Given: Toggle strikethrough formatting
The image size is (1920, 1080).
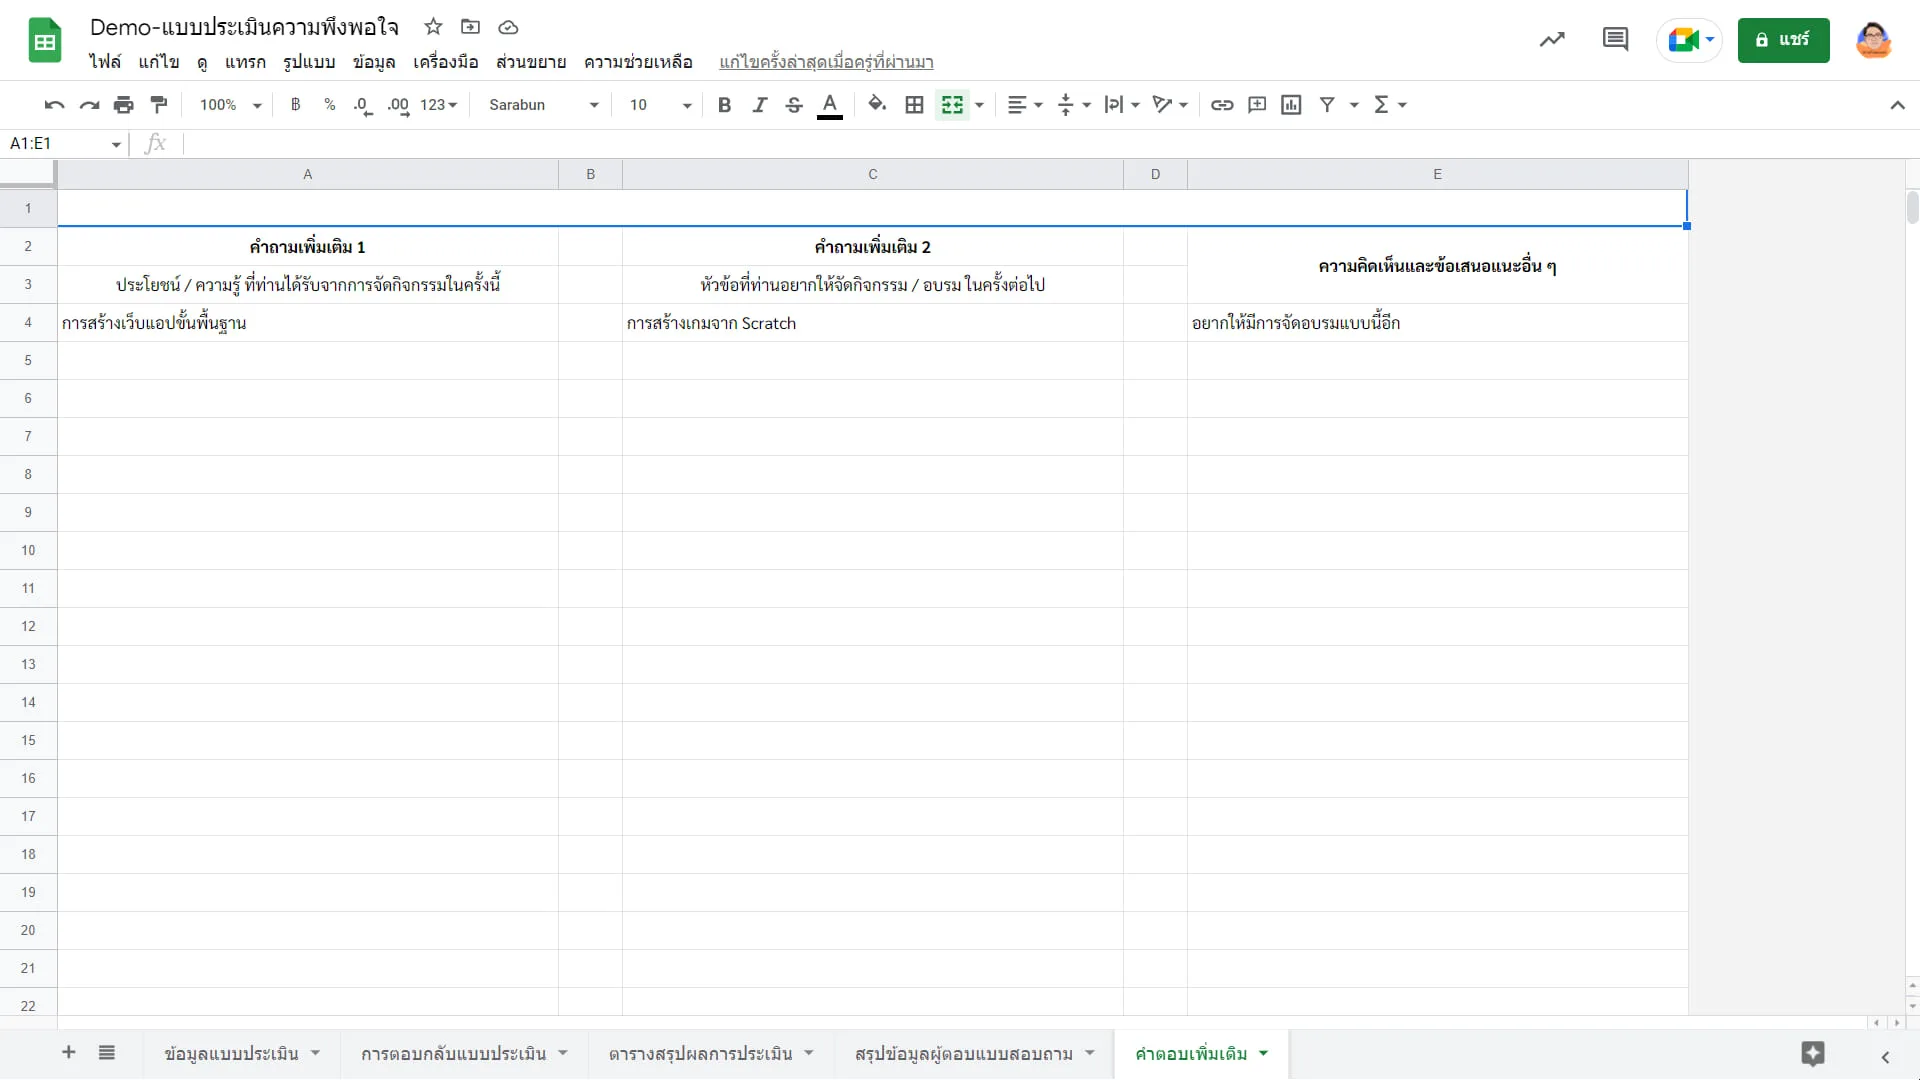Looking at the screenshot, I should tap(794, 104).
